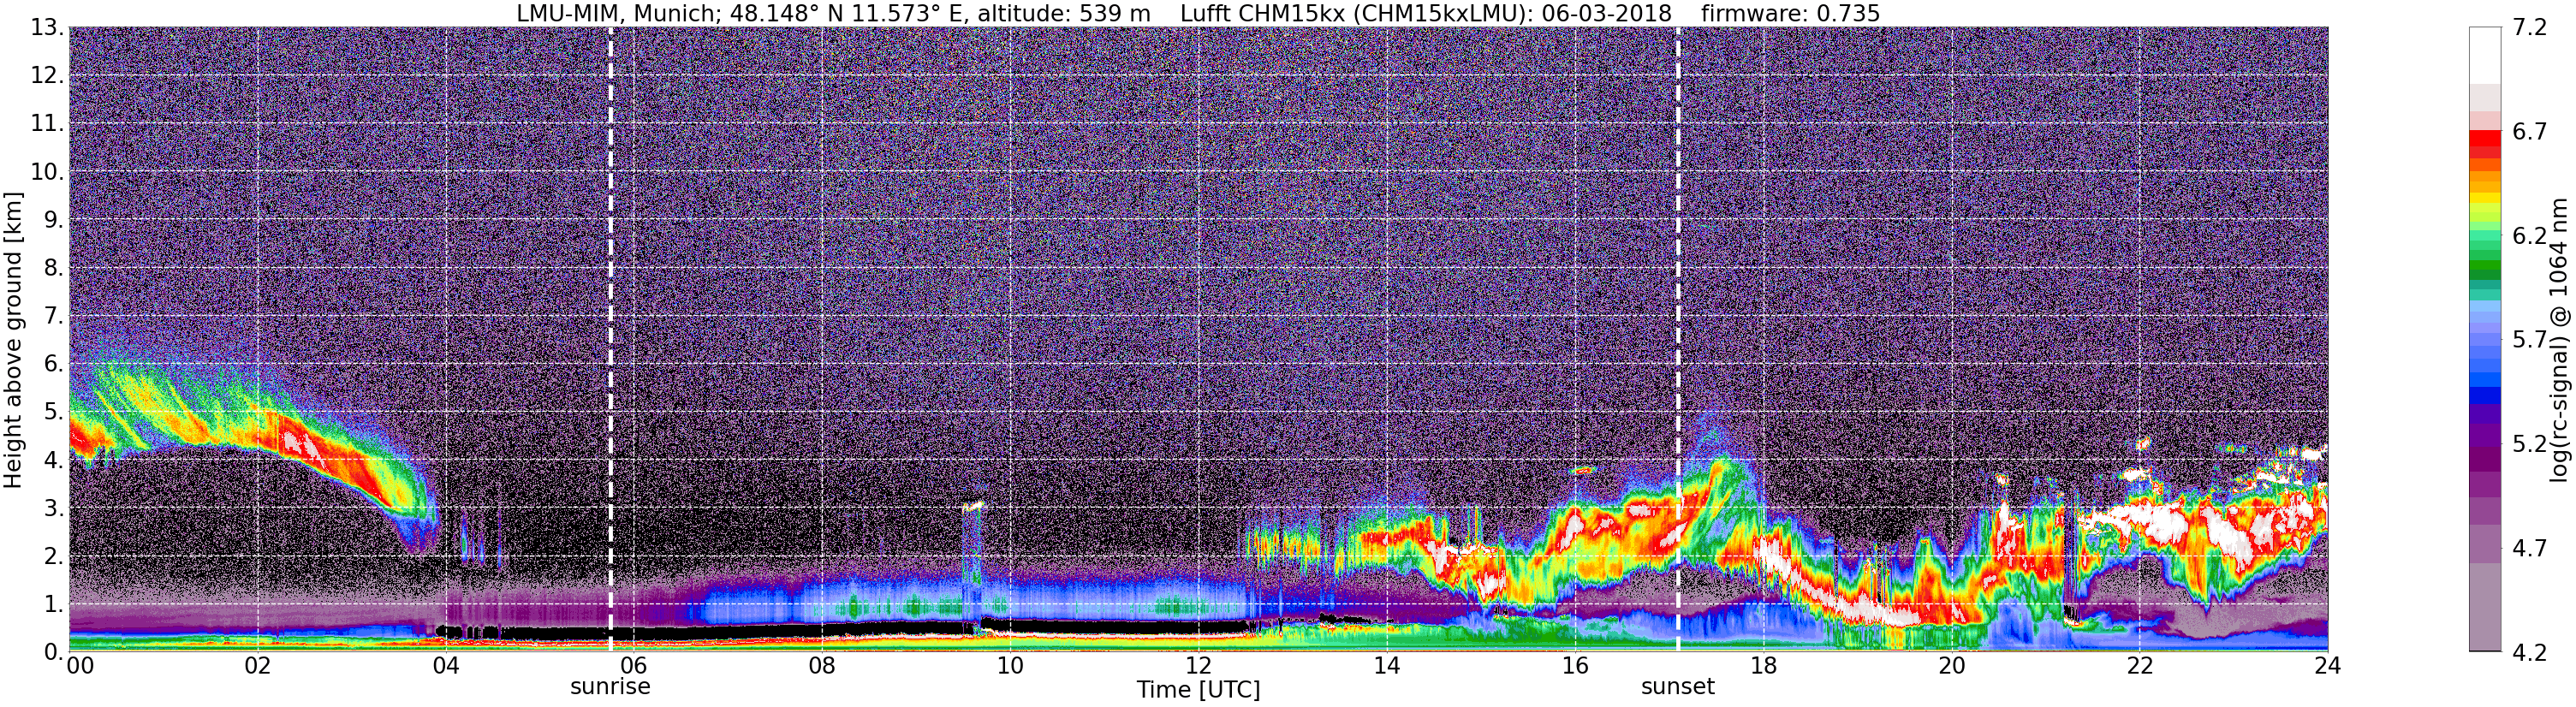Click the 'sunset' label below the axis
This screenshot has width=2576, height=707.
(x=1677, y=687)
